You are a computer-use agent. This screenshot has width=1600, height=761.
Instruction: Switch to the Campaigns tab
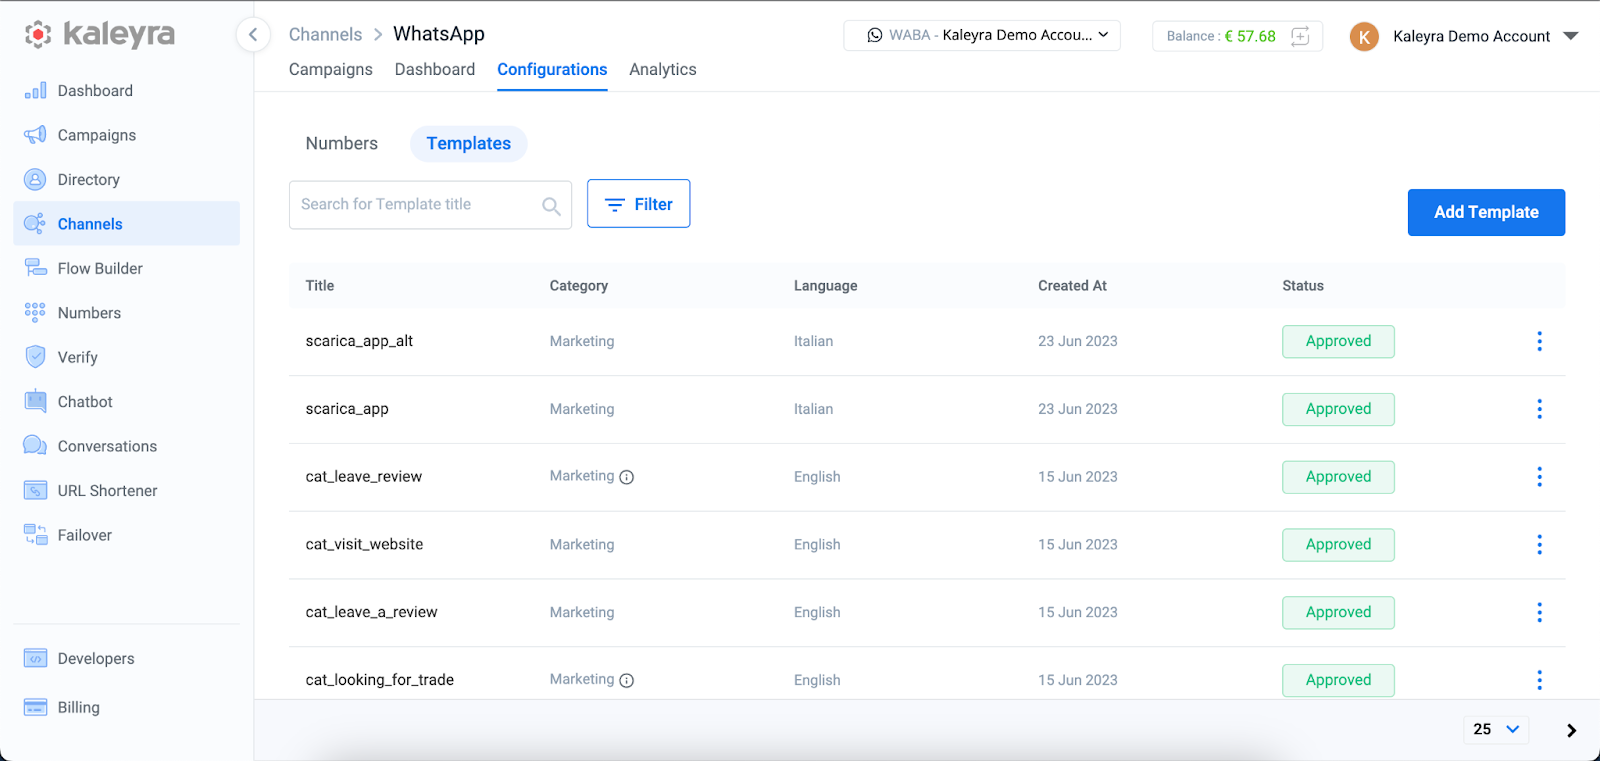click(331, 69)
